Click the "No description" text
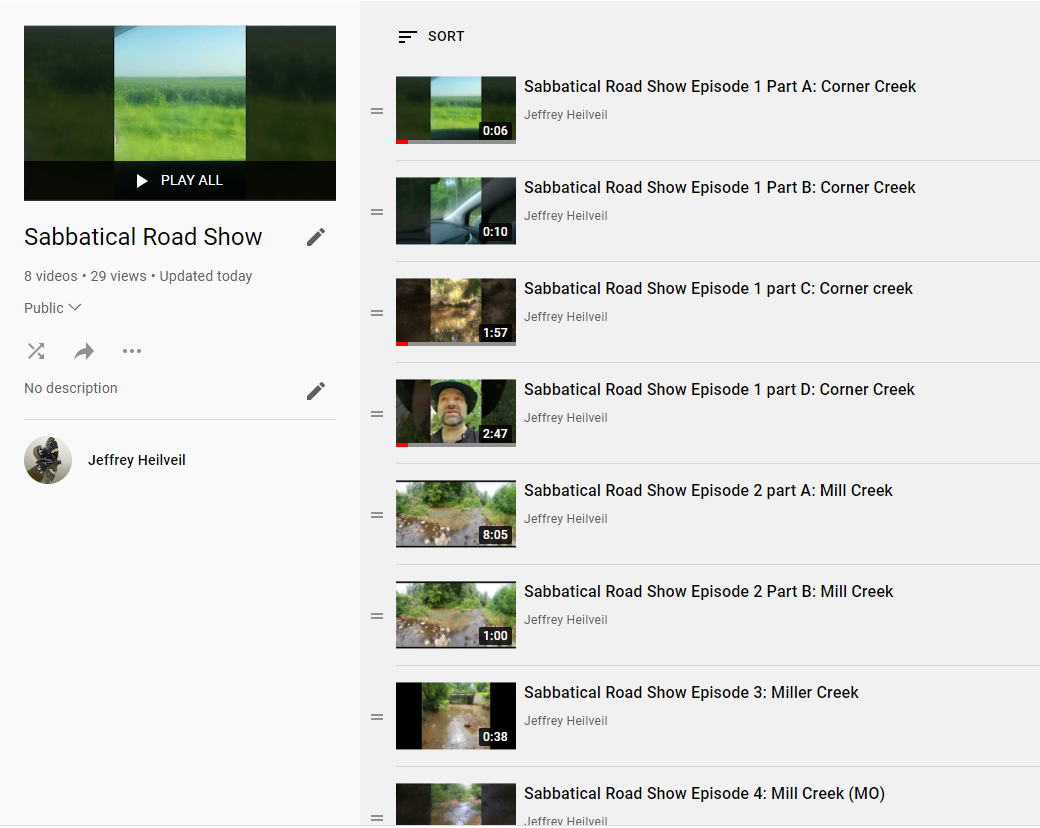This screenshot has height=828, width=1040. 71,388
